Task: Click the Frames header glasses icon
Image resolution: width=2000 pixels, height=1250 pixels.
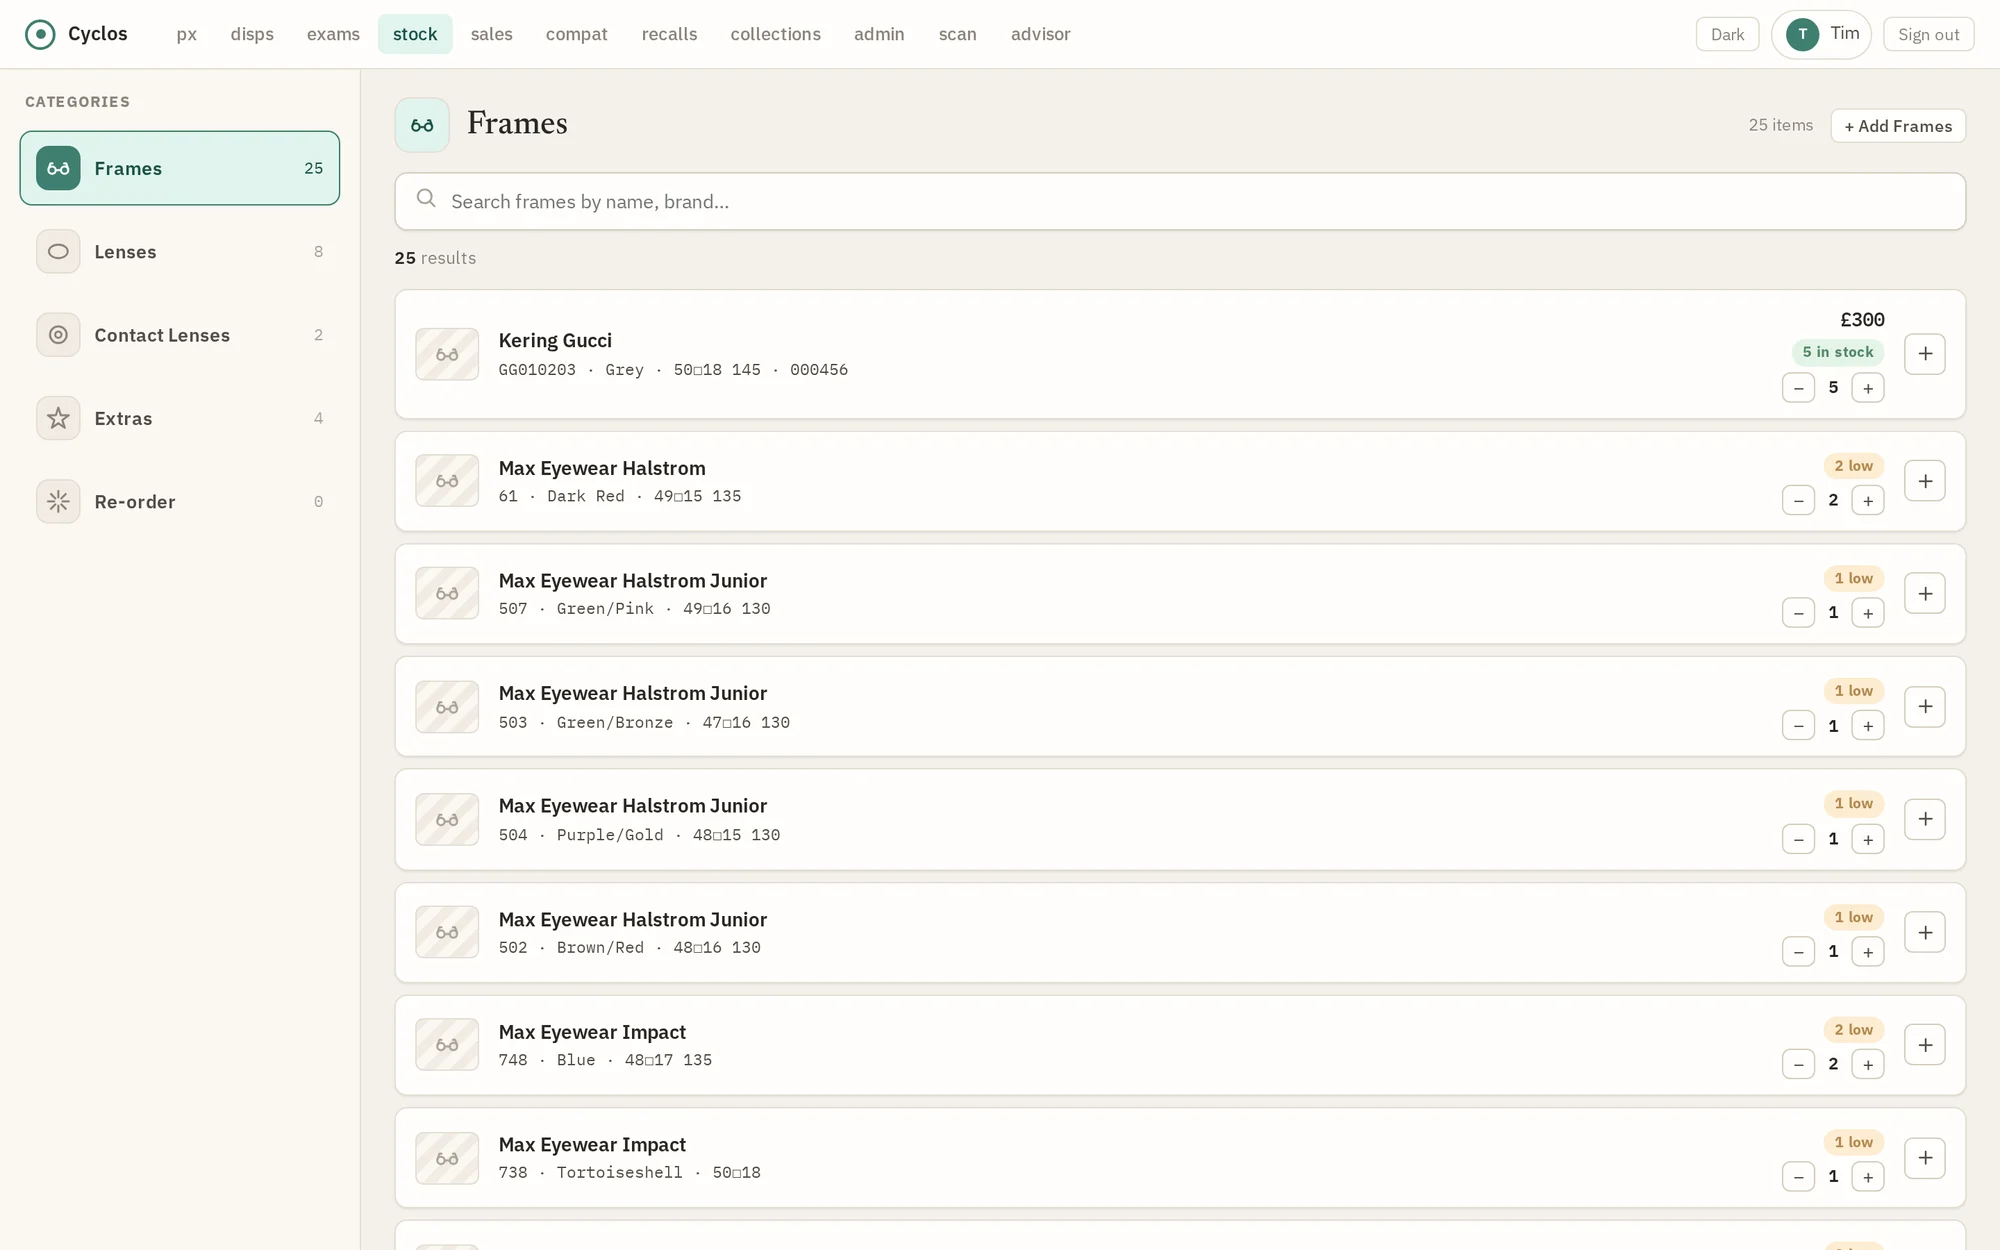Action: tap(422, 125)
